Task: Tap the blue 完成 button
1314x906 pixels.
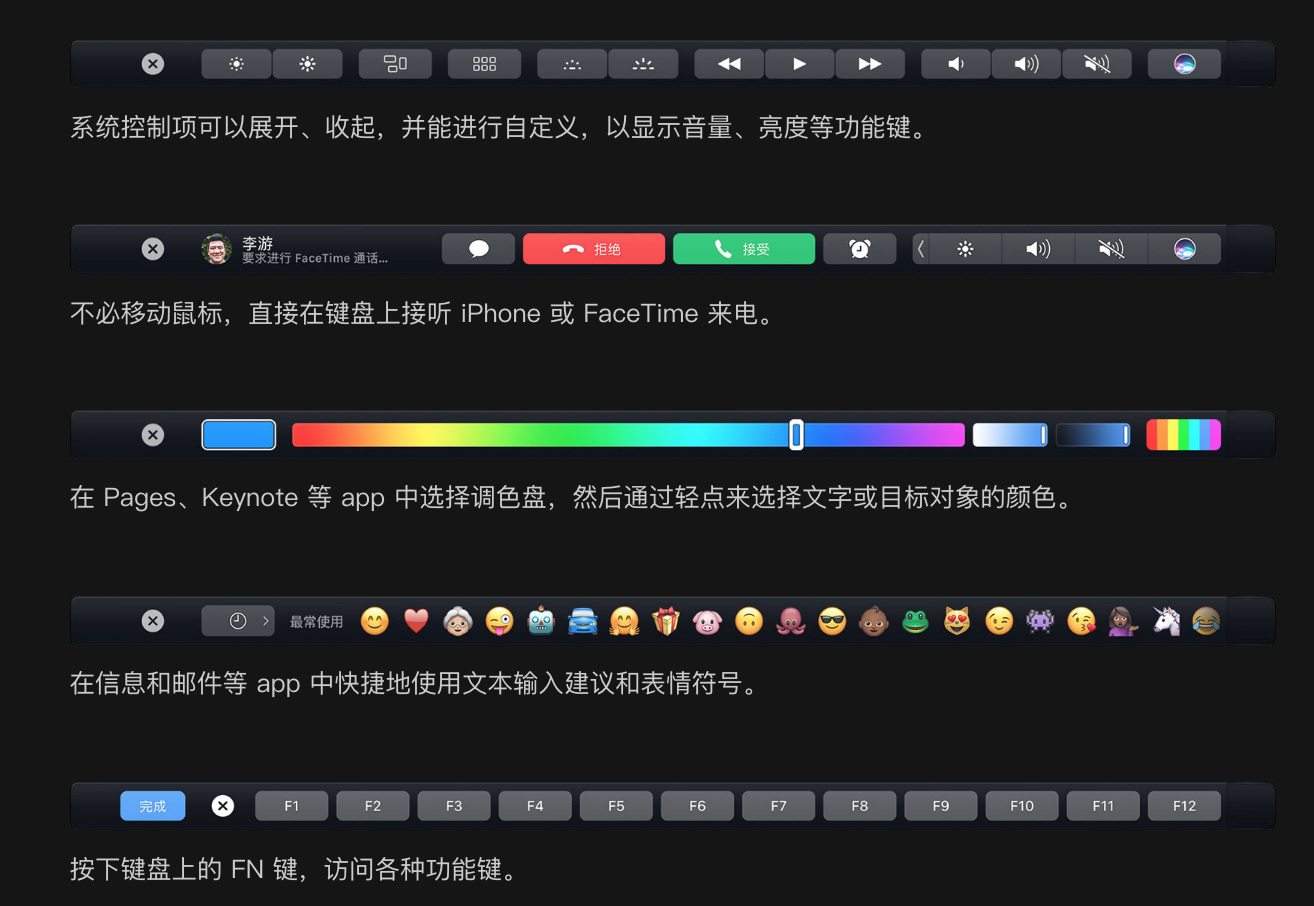Action: 153,806
